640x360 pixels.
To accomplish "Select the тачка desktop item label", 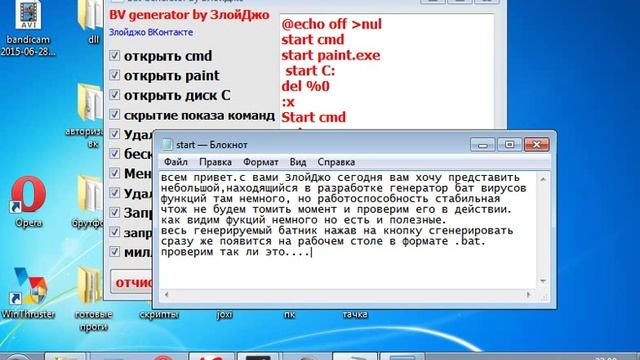I will click(x=355, y=315).
